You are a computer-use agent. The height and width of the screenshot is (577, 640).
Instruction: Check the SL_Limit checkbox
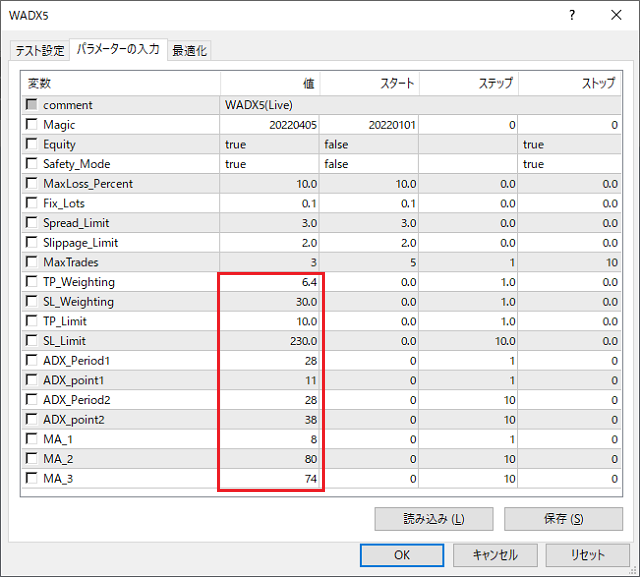click(31, 340)
